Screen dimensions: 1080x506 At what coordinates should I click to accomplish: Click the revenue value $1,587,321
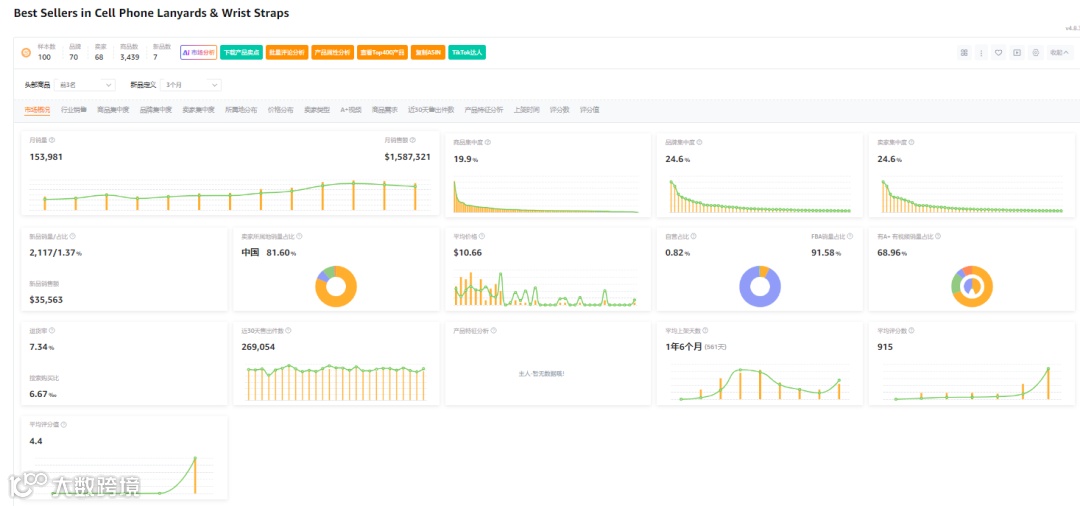pyautogui.click(x=407, y=156)
